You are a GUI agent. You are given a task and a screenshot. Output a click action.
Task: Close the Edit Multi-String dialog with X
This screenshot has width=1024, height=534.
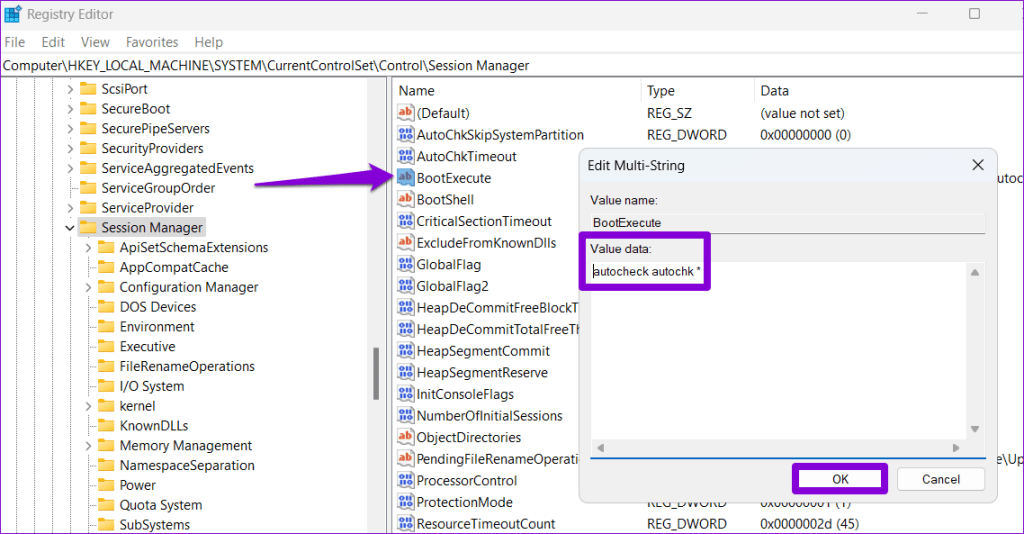(x=978, y=165)
